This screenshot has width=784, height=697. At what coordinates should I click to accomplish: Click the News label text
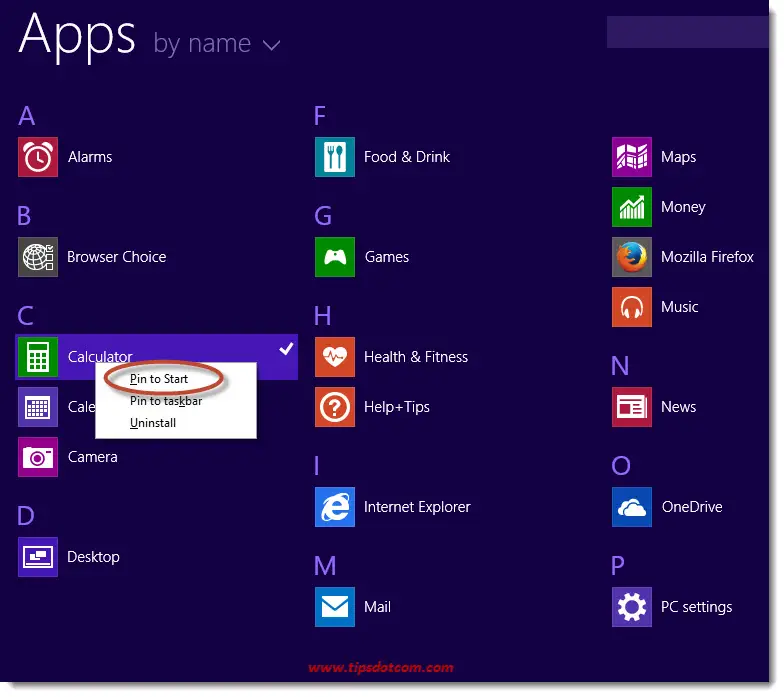point(678,407)
